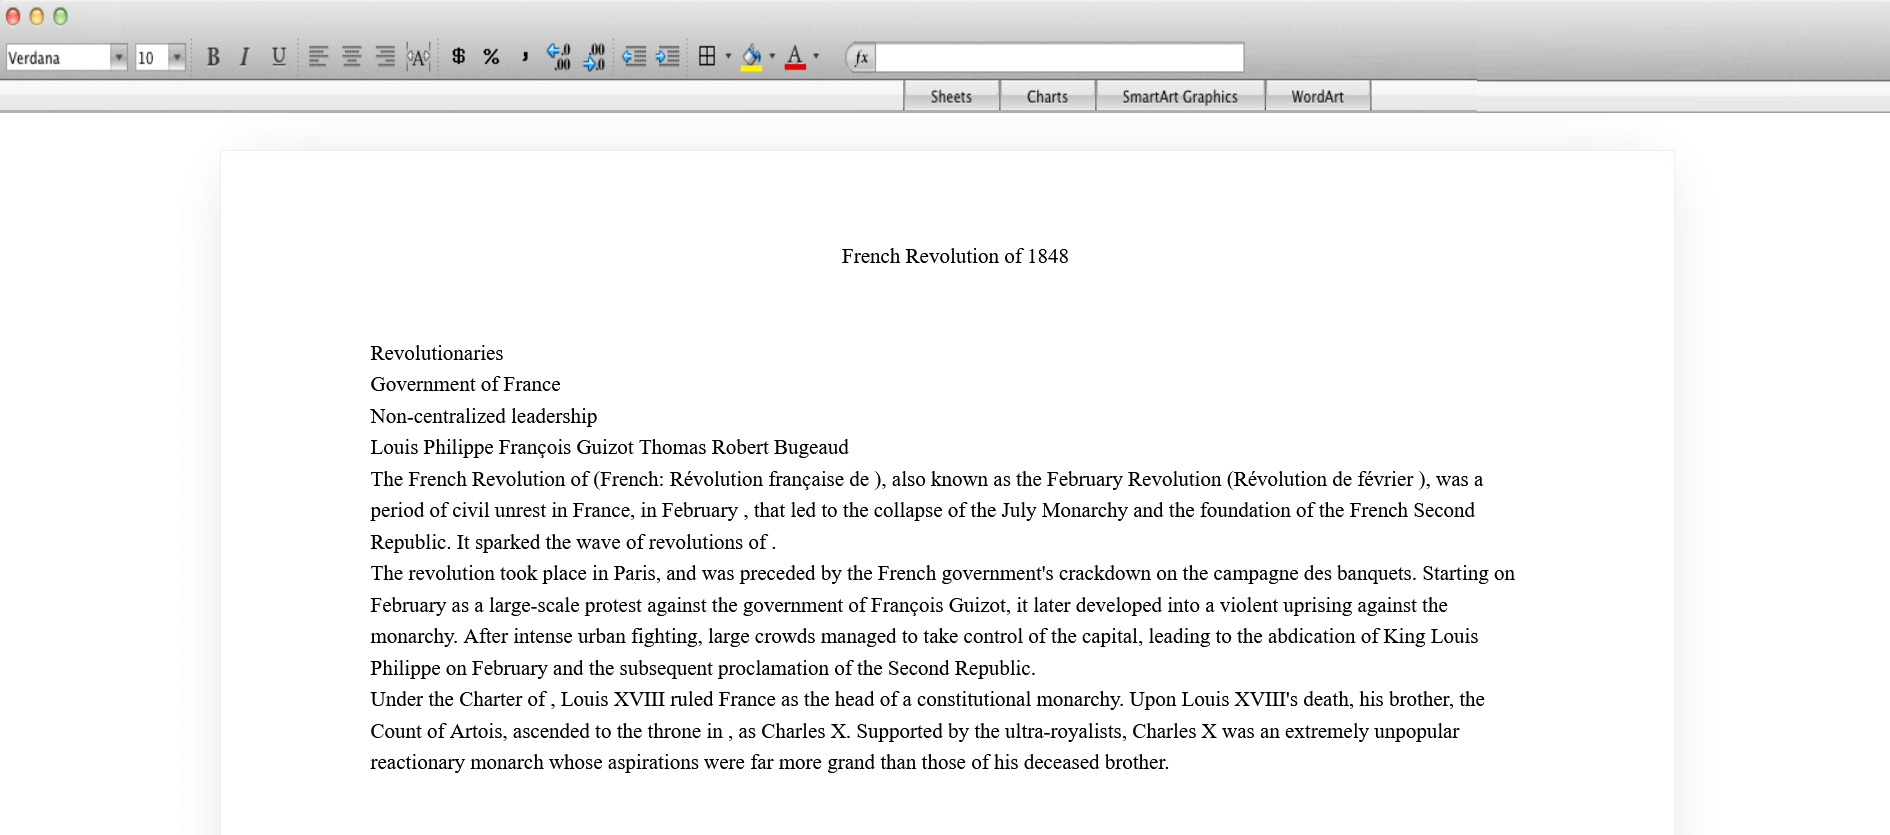Open the Verdana font name dropdown arrow
1890x835 pixels.
tap(118, 57)
